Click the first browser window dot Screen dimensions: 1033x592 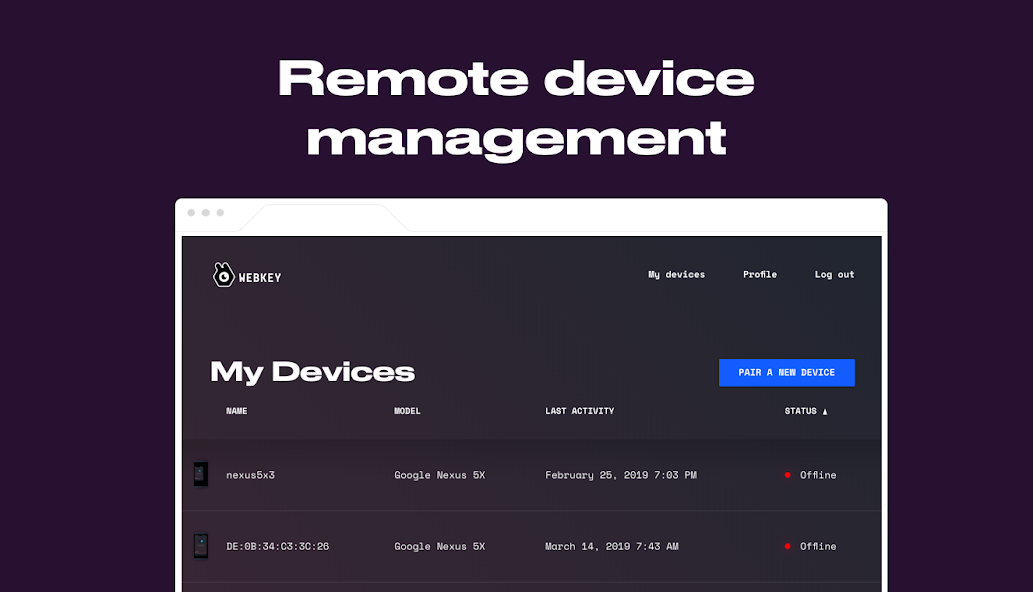pos(191,213)
